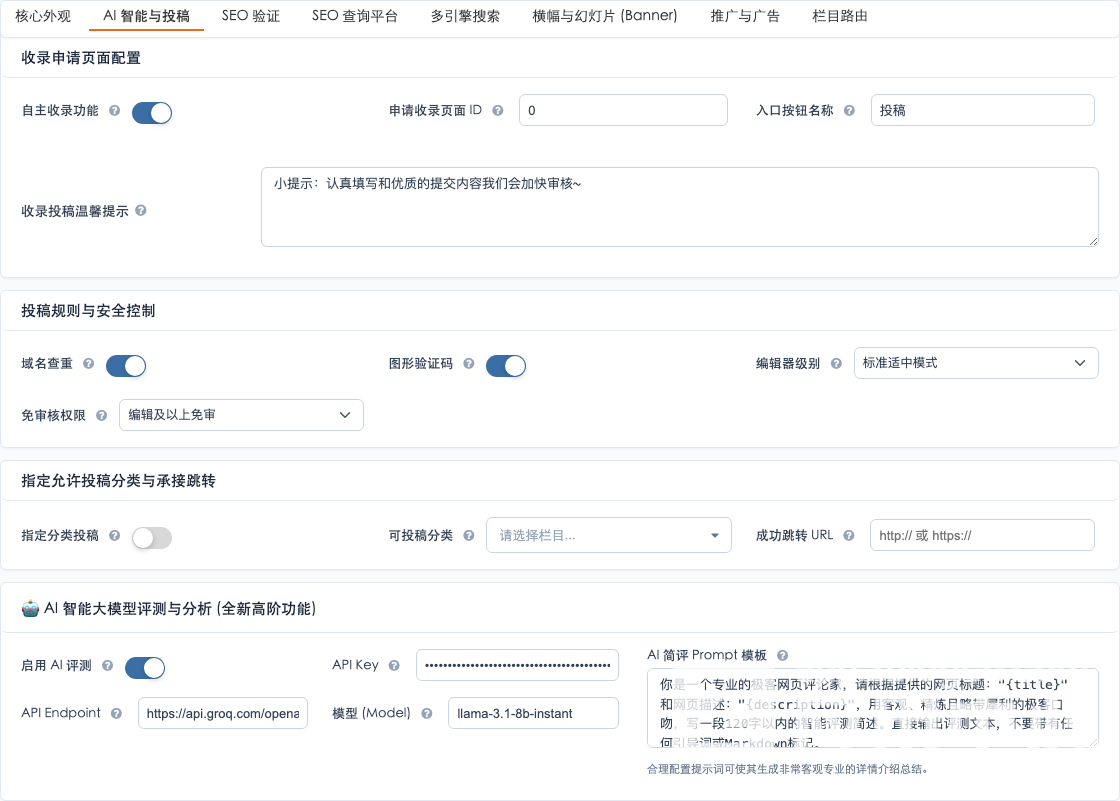The height and width of the screenshot is (801, 1120).
Task: Focus the 成功跳转 URL field
Action: (982, 535)
